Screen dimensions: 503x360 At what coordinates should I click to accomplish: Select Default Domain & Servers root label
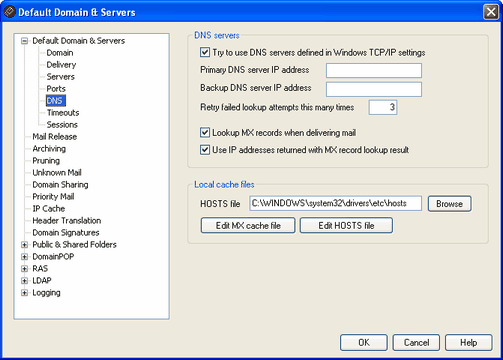pos(79,41)
